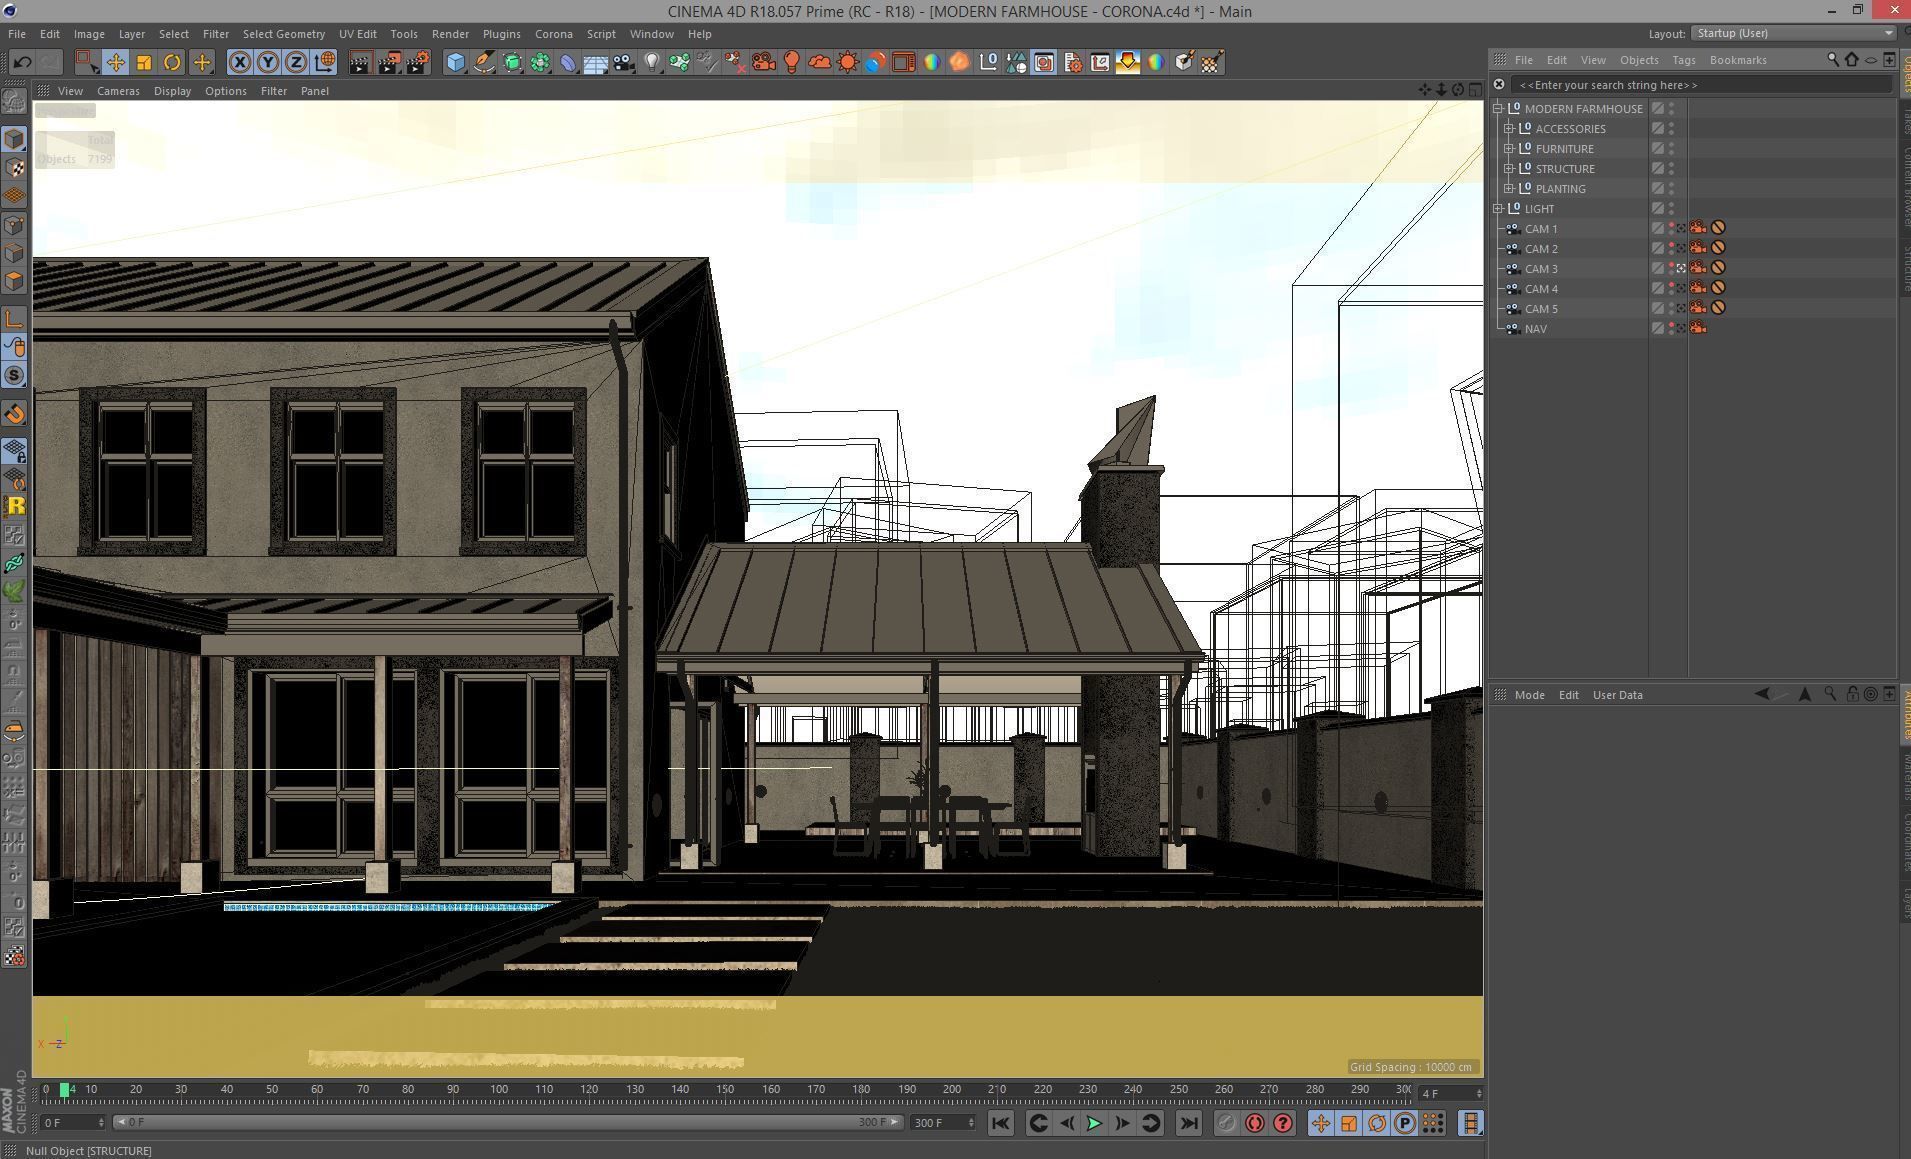Set CAM 4 as the active camera

coord(1681,288)
